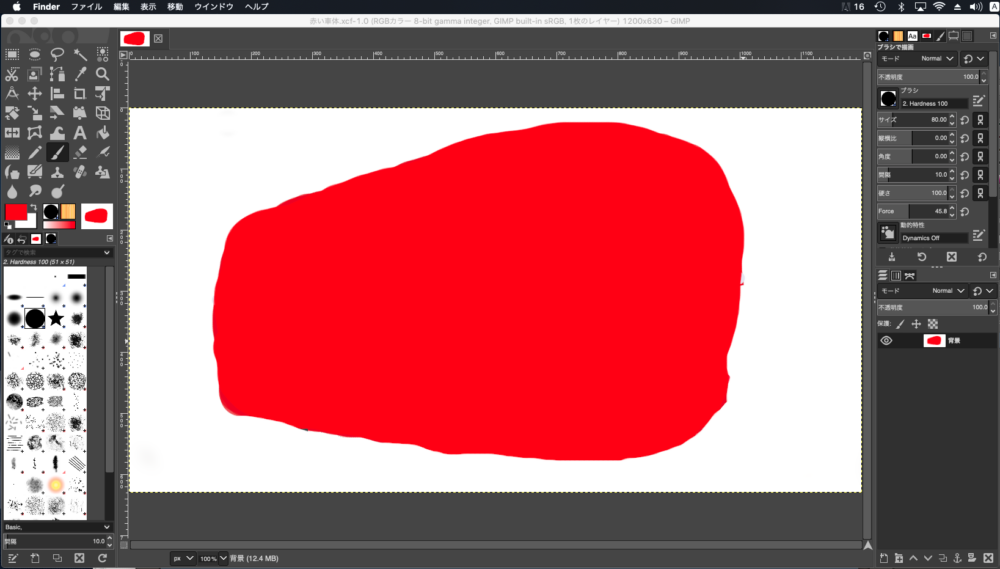Select the star brush thumbnail
This screenshot has height=569, width=1000.
57,318
